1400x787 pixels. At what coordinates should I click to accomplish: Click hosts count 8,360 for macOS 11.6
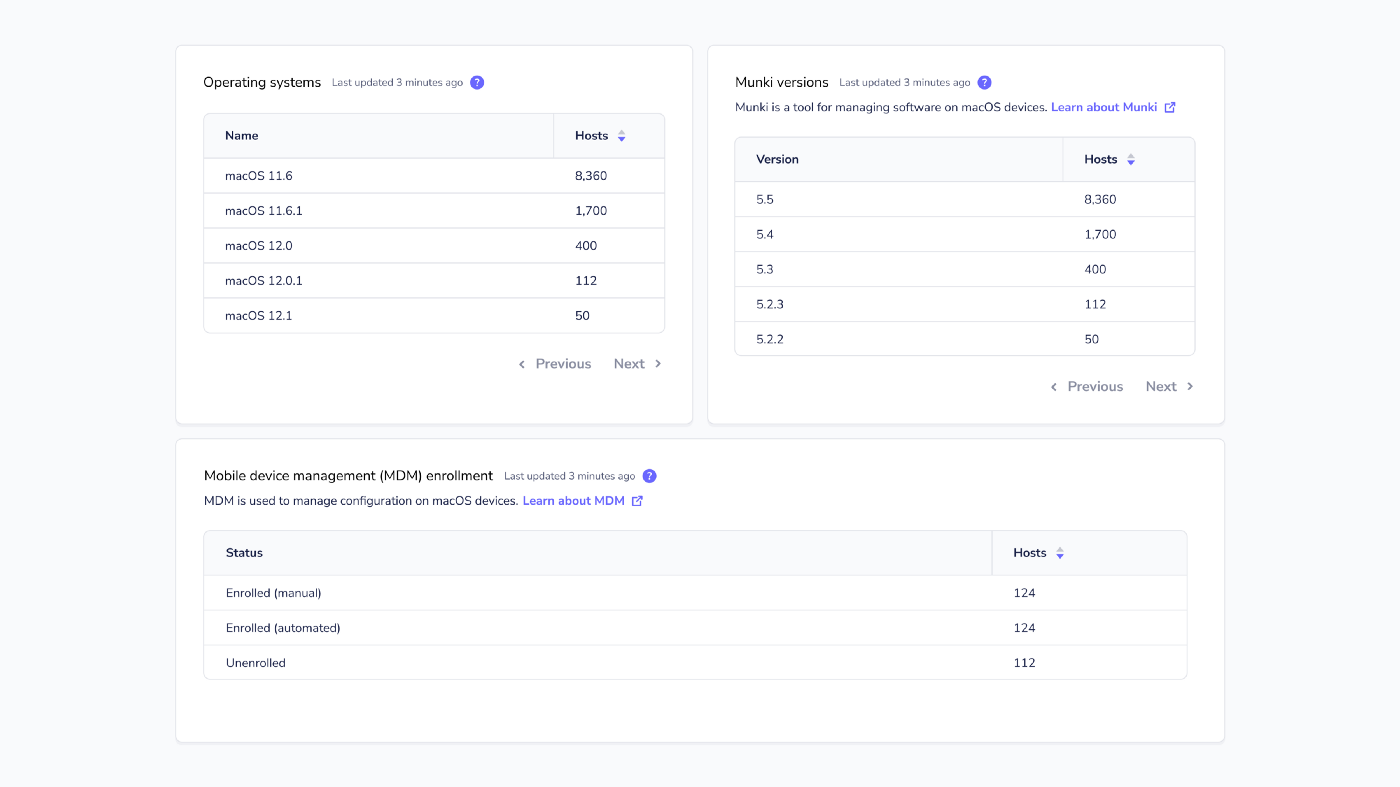pyautogui.click(x=591, y=176)
